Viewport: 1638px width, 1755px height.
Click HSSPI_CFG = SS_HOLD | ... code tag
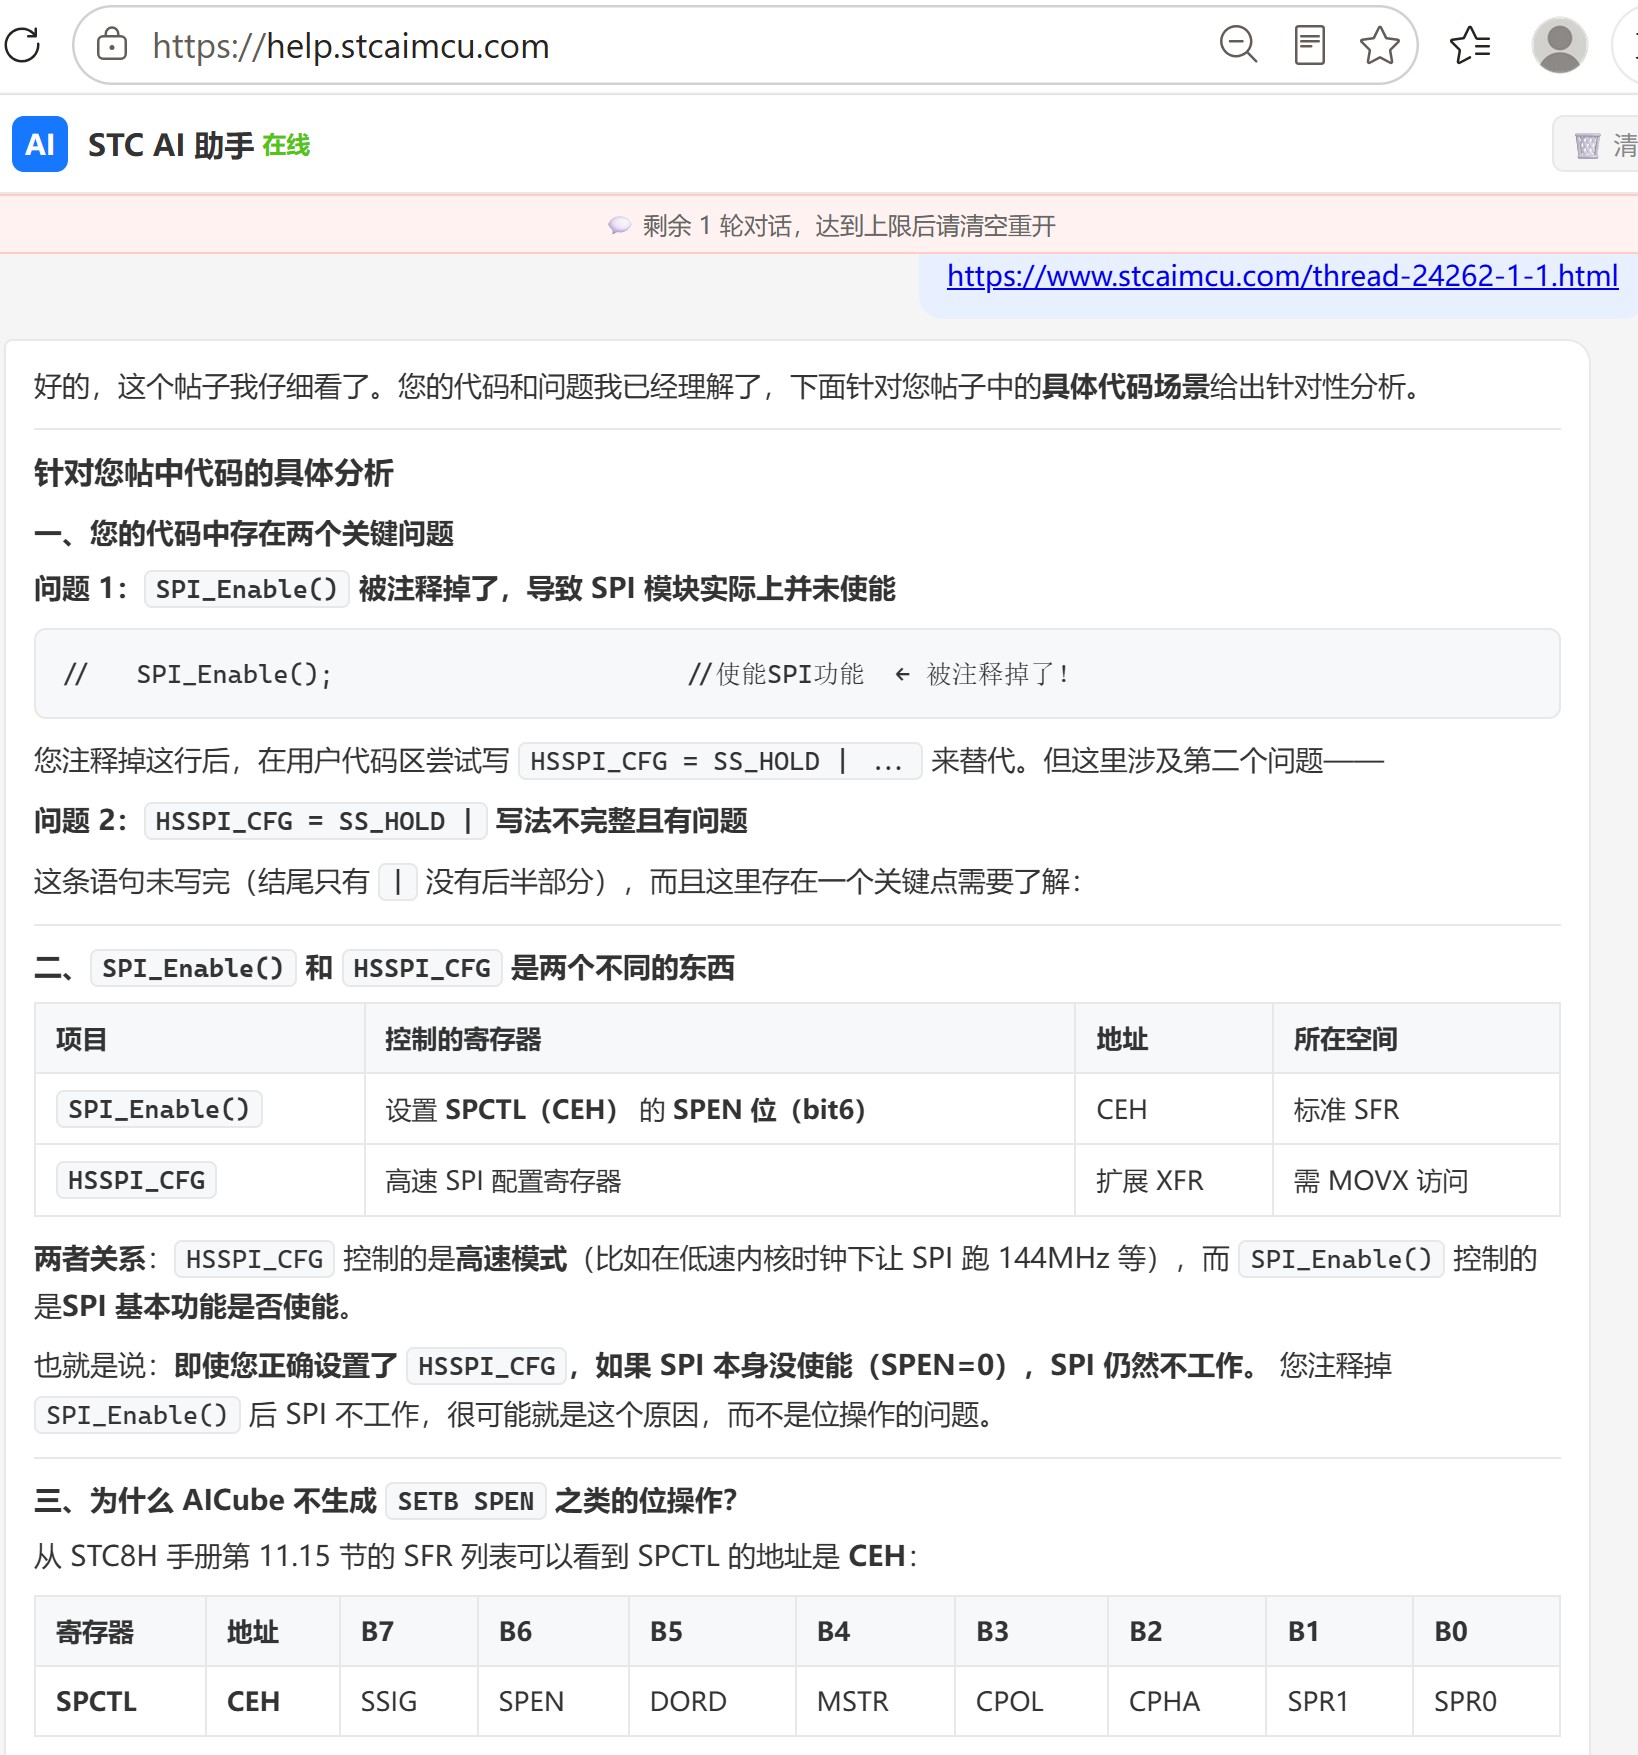[720, 762]
